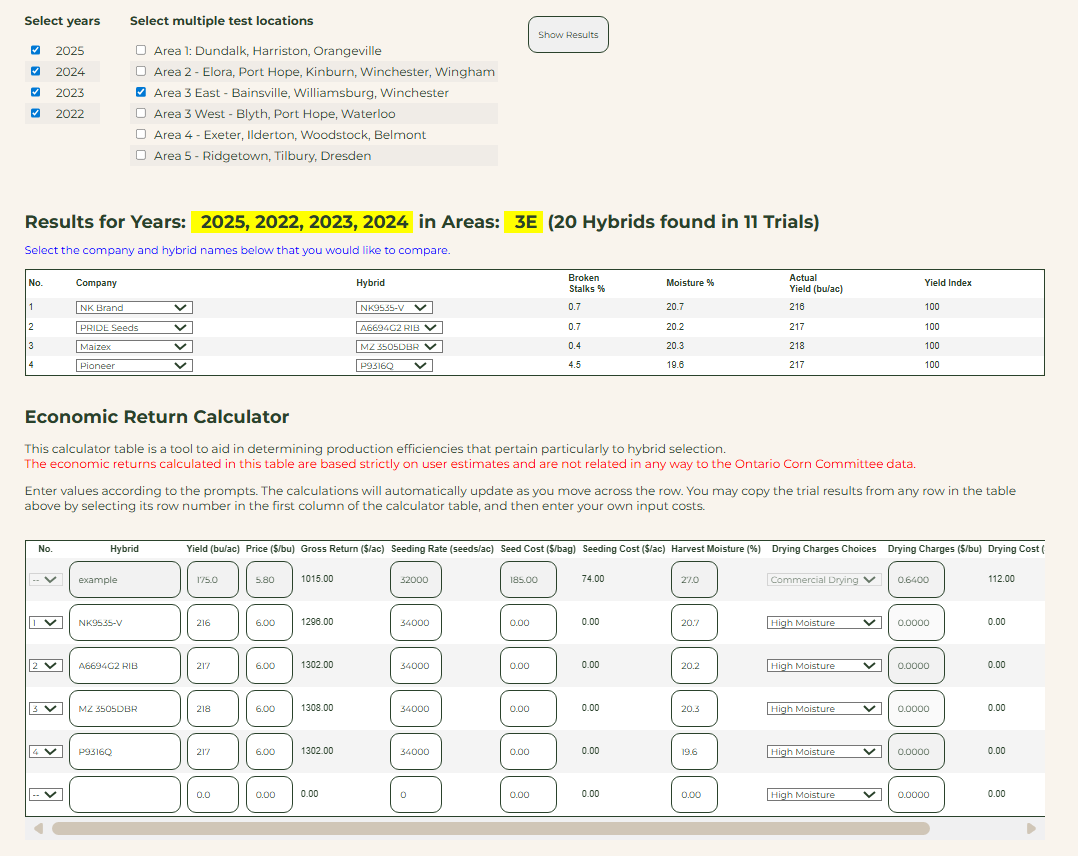This screenshot has width=1078, height=856.
Task: Open the Pioneer company dropdown
Action: click(134, 366)
